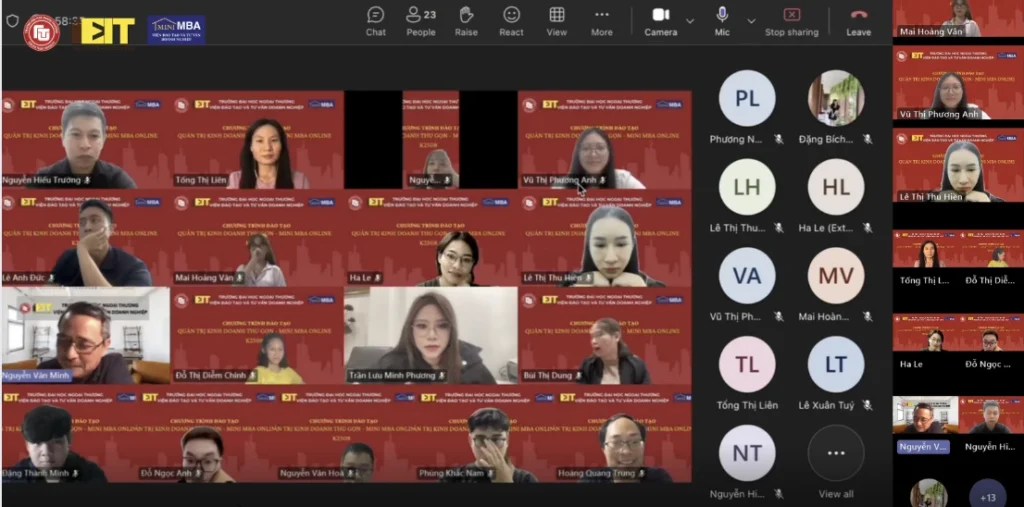Click the NT participant avatar
This screenshot has width=1024, height=507.
747,453
